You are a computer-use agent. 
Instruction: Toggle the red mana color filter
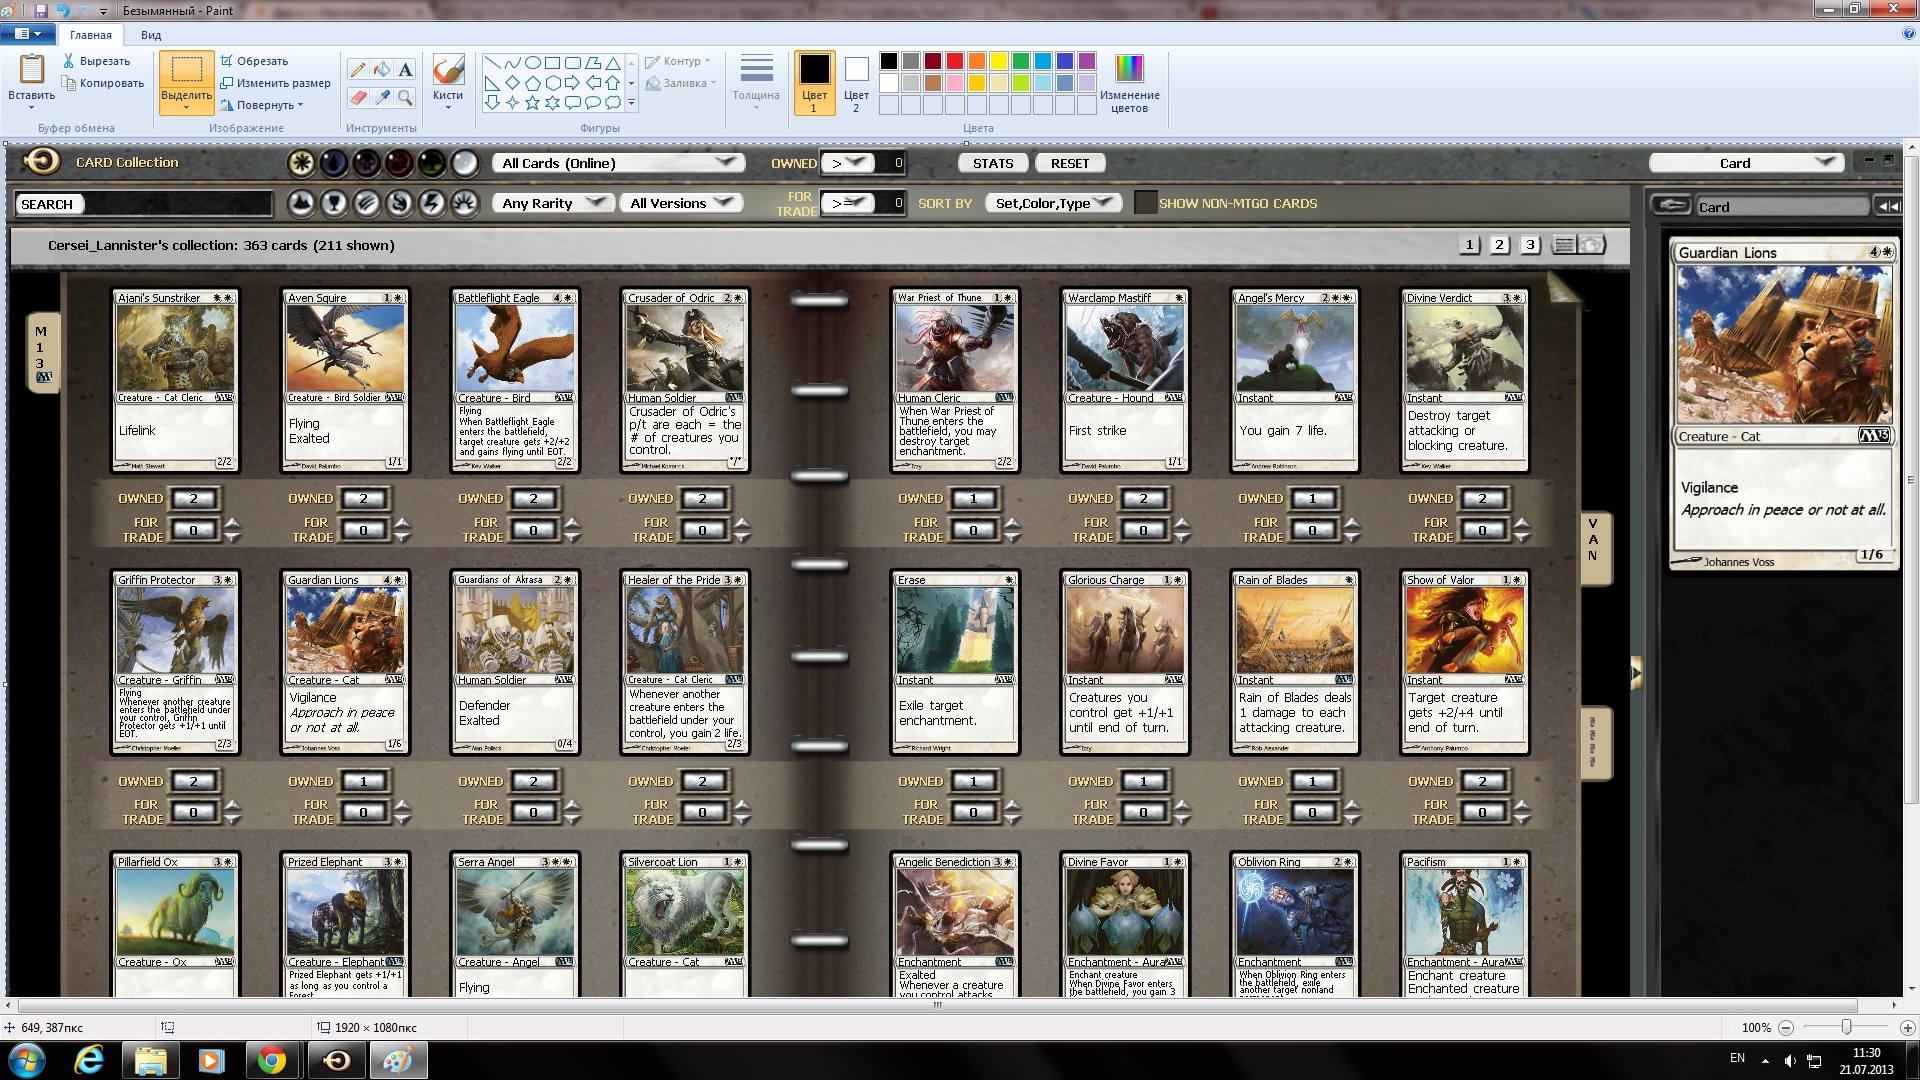click(399, 163)
